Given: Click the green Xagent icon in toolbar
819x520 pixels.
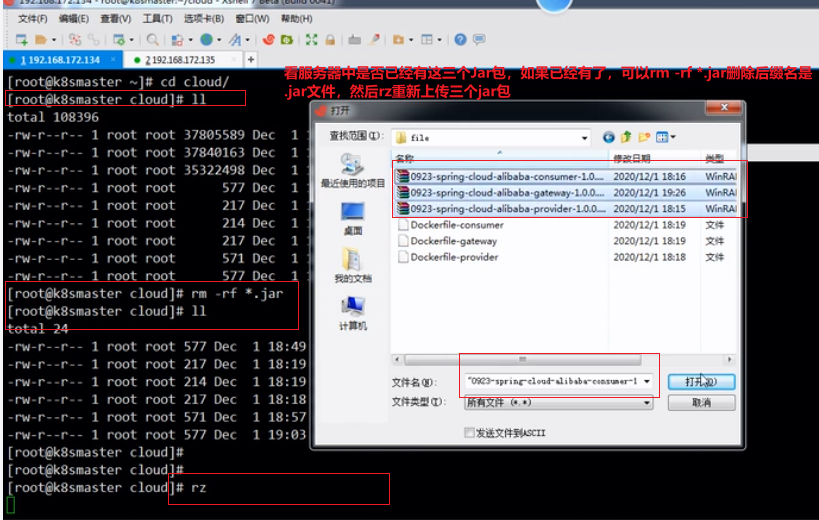Looking at the screenshot, I should [287, 40].
